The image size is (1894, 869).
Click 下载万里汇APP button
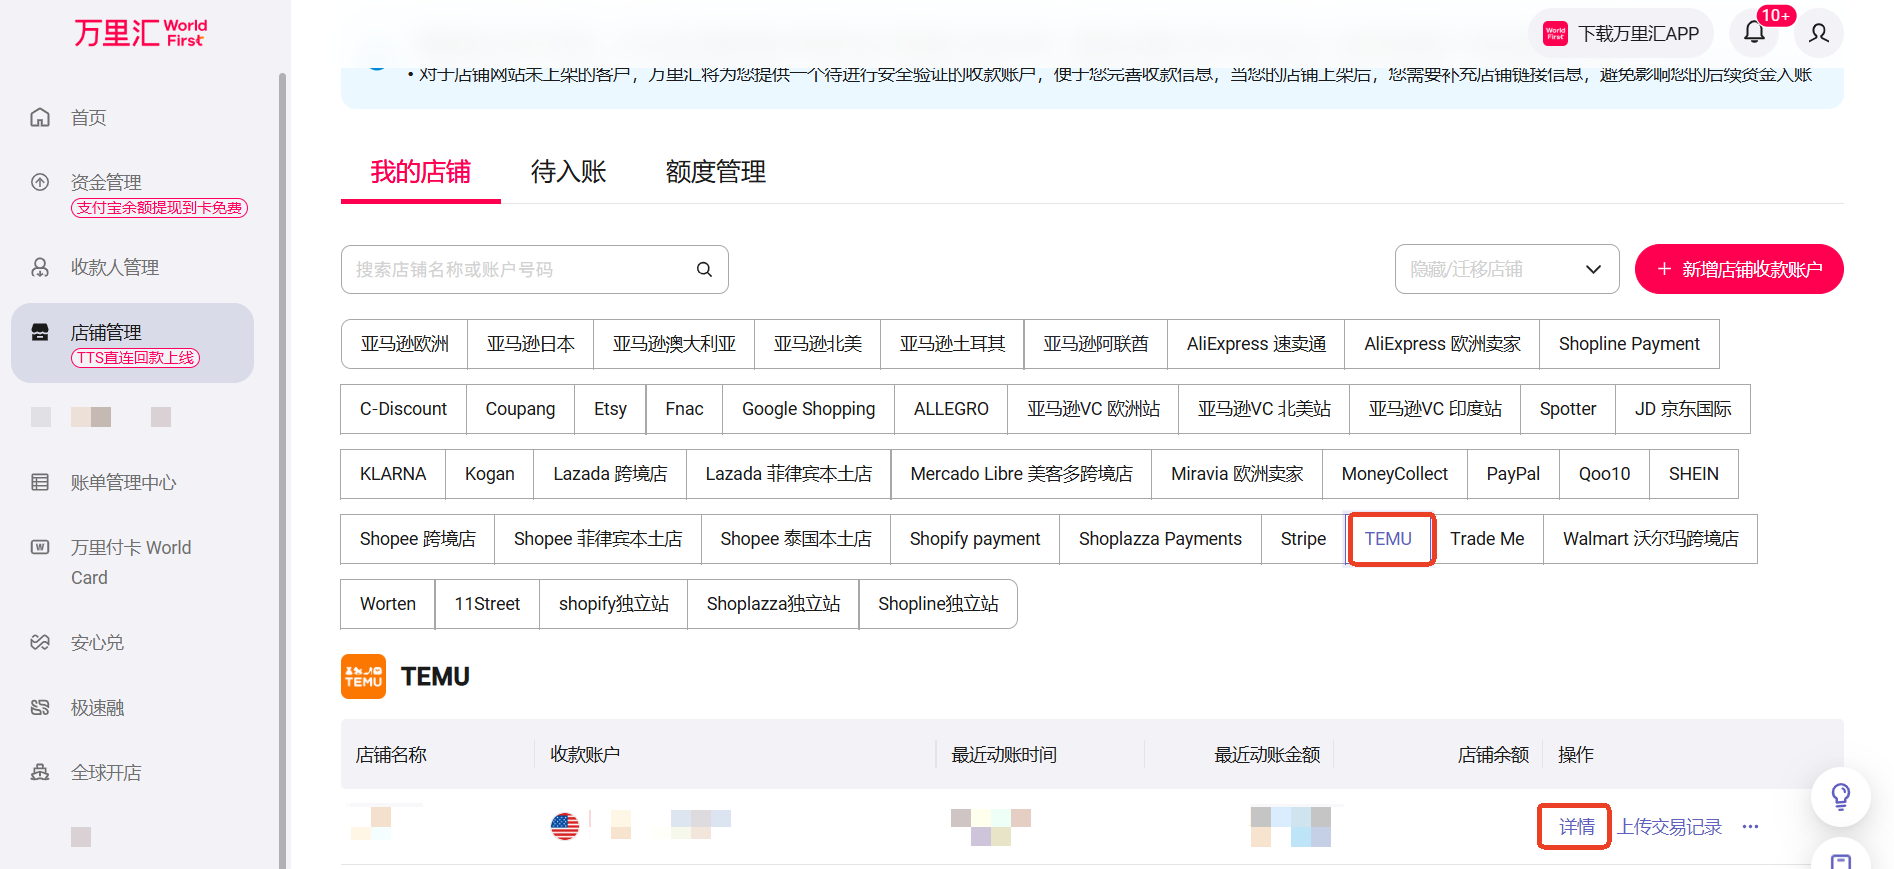1621,34
